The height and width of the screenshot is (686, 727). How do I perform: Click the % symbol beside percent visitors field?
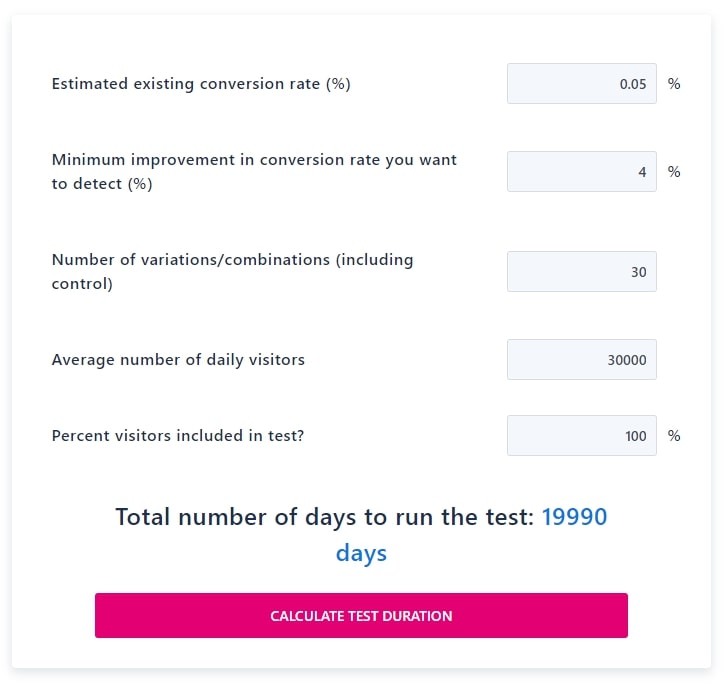[674, 436]
